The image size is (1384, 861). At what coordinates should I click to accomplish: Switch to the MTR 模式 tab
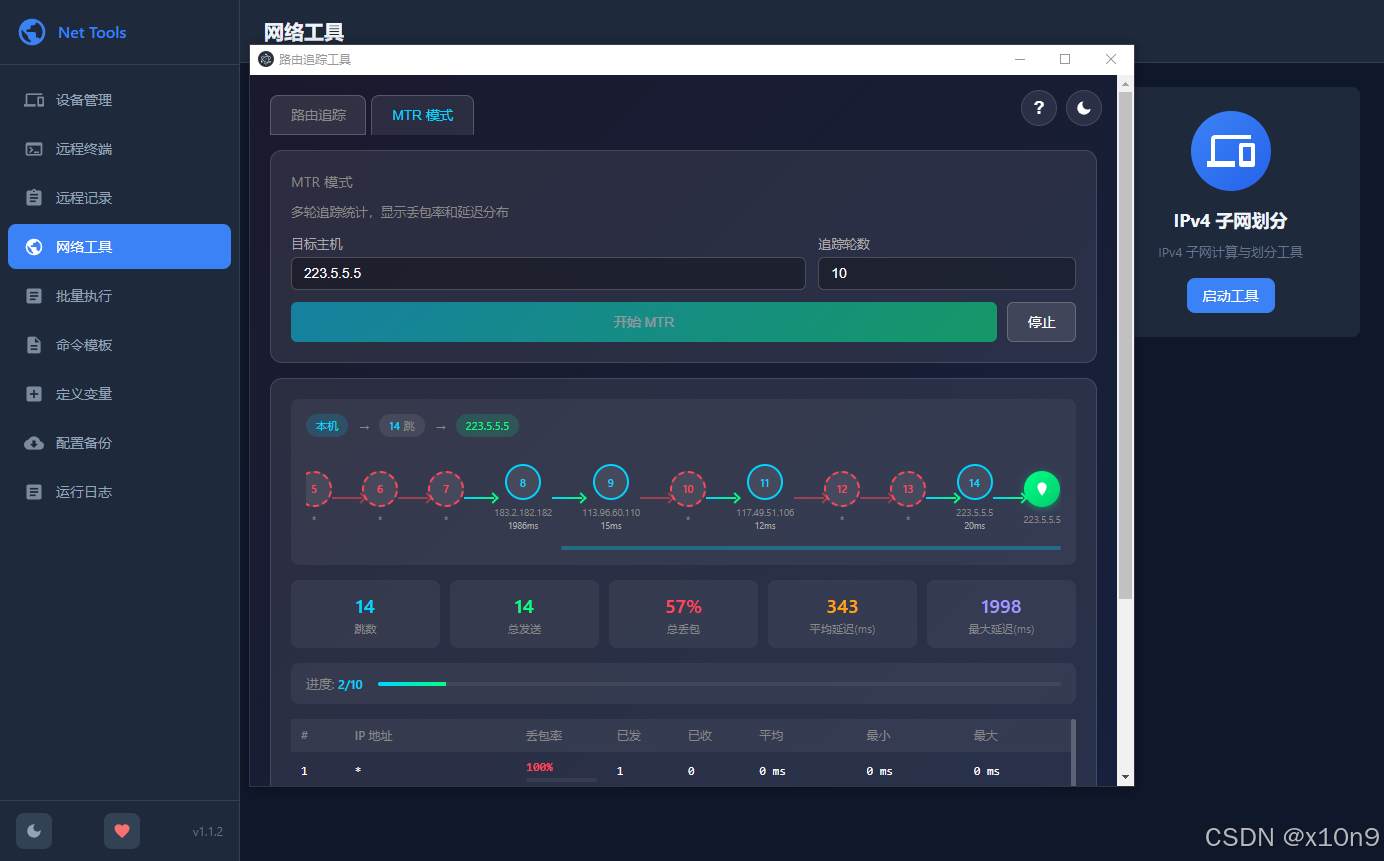point(422,115)
